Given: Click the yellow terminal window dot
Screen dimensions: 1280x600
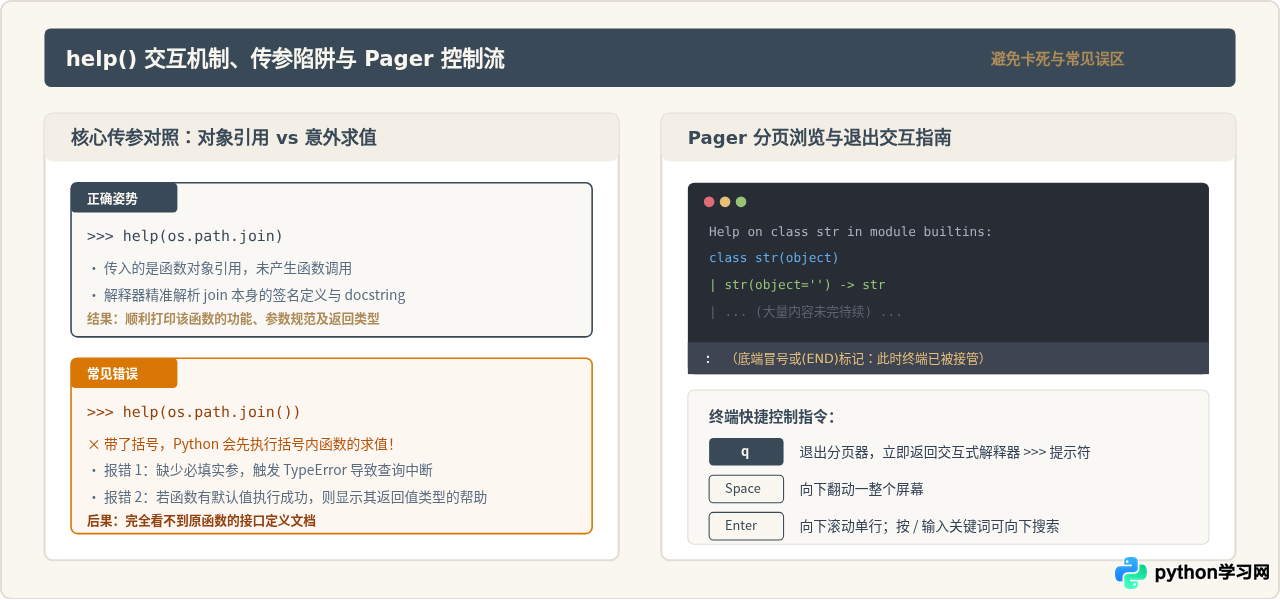Looking at the screenshot, I should pos(725,202).
